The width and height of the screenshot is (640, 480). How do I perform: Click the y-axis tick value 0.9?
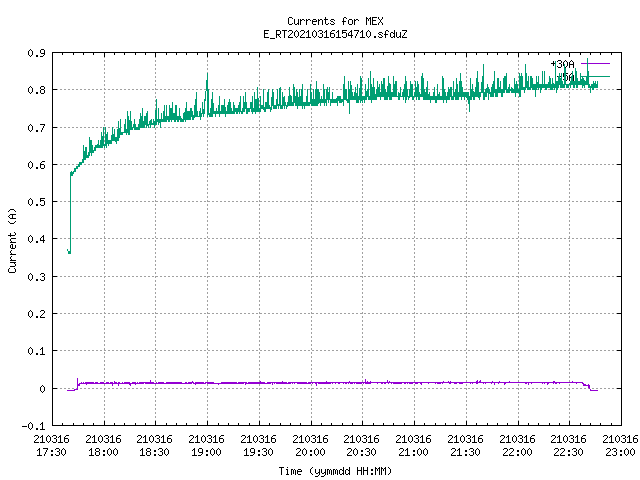[37, 53]
